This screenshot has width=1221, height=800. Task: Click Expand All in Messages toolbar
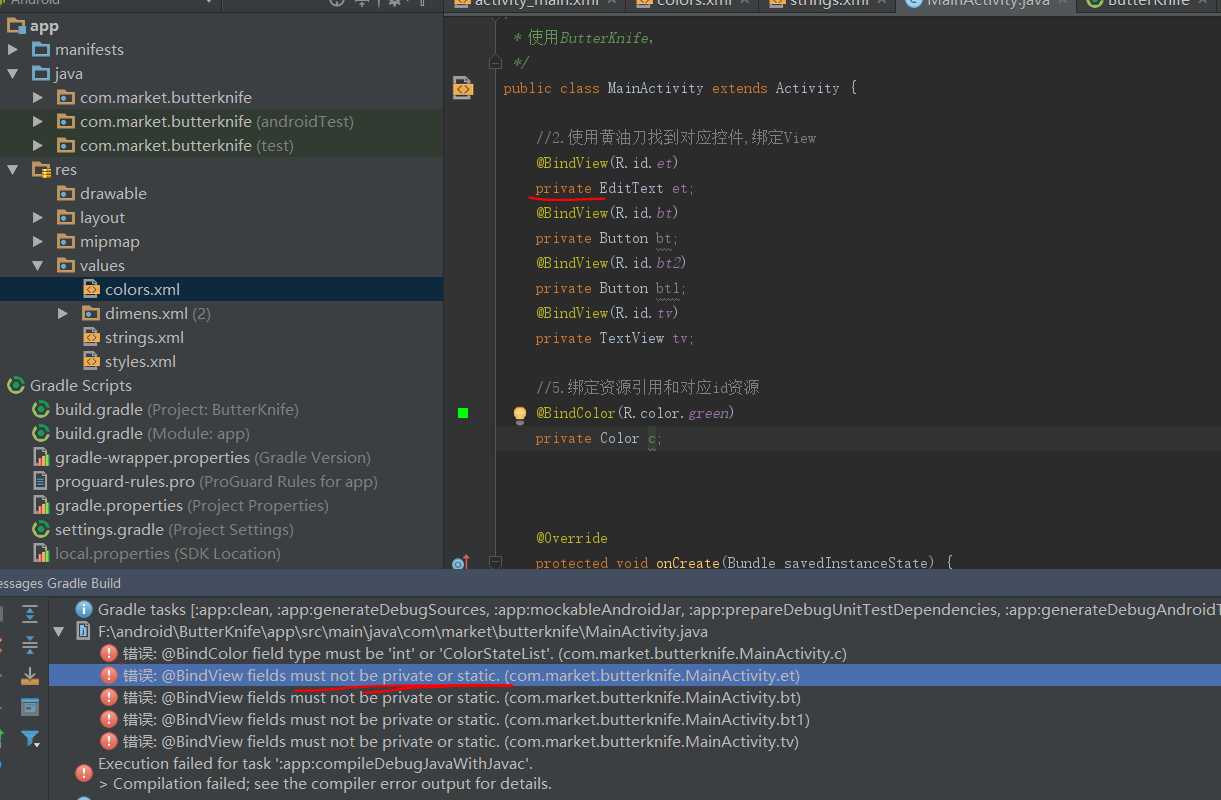coord(30,615)
